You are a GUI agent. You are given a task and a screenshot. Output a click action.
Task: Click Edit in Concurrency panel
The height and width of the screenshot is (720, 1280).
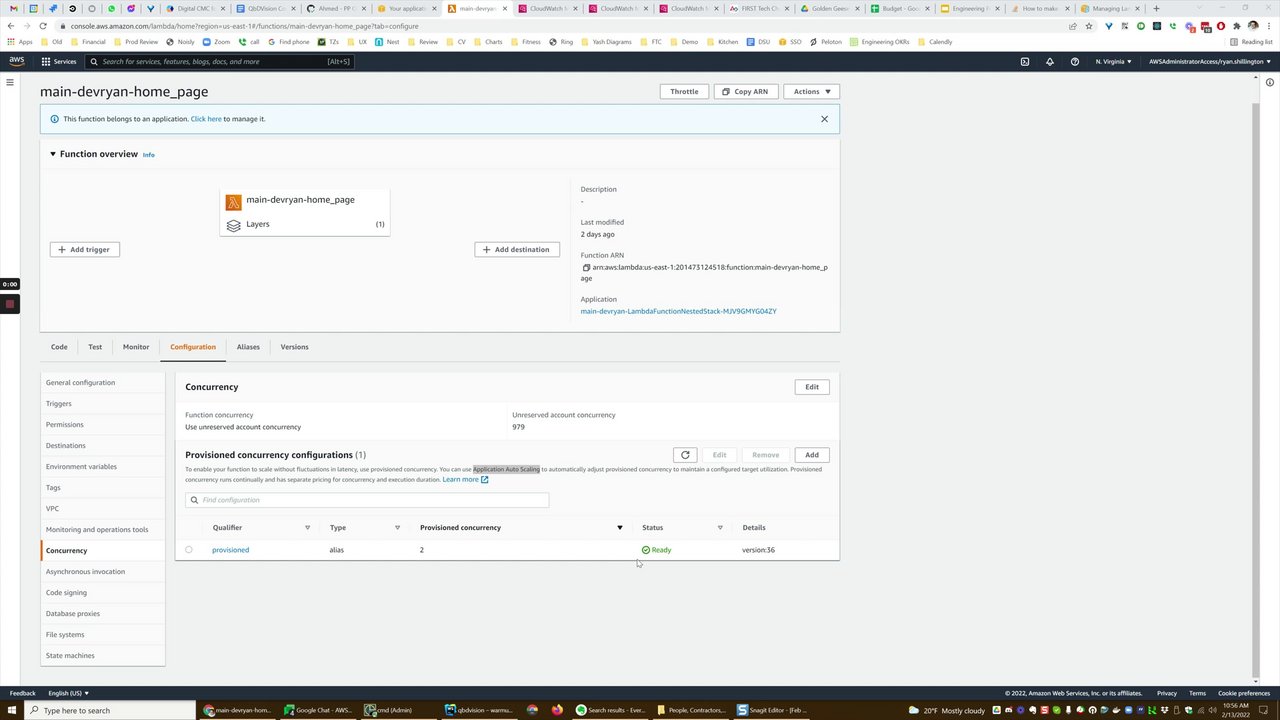[x=812, y=387]
